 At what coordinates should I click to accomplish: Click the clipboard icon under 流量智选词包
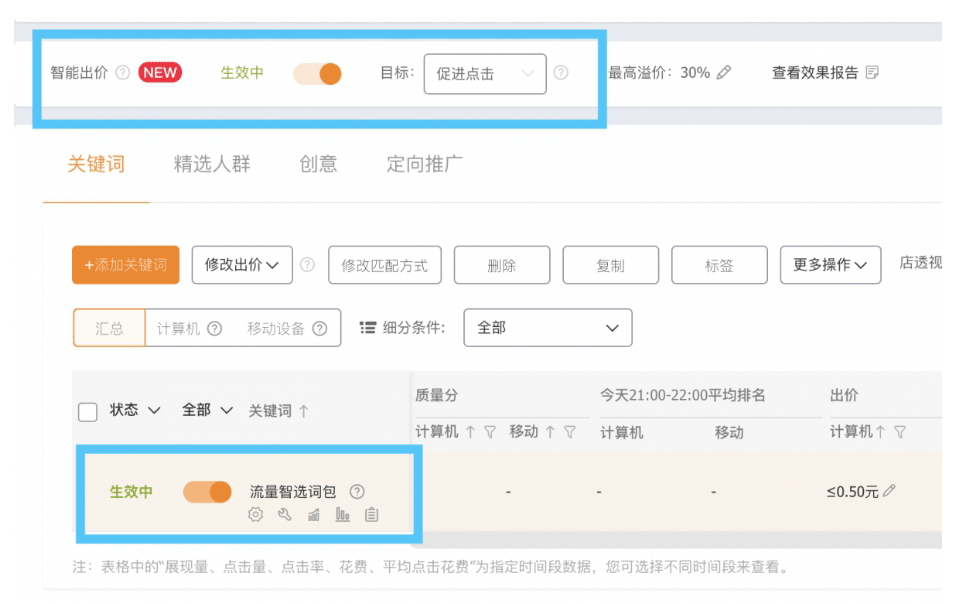372,515
